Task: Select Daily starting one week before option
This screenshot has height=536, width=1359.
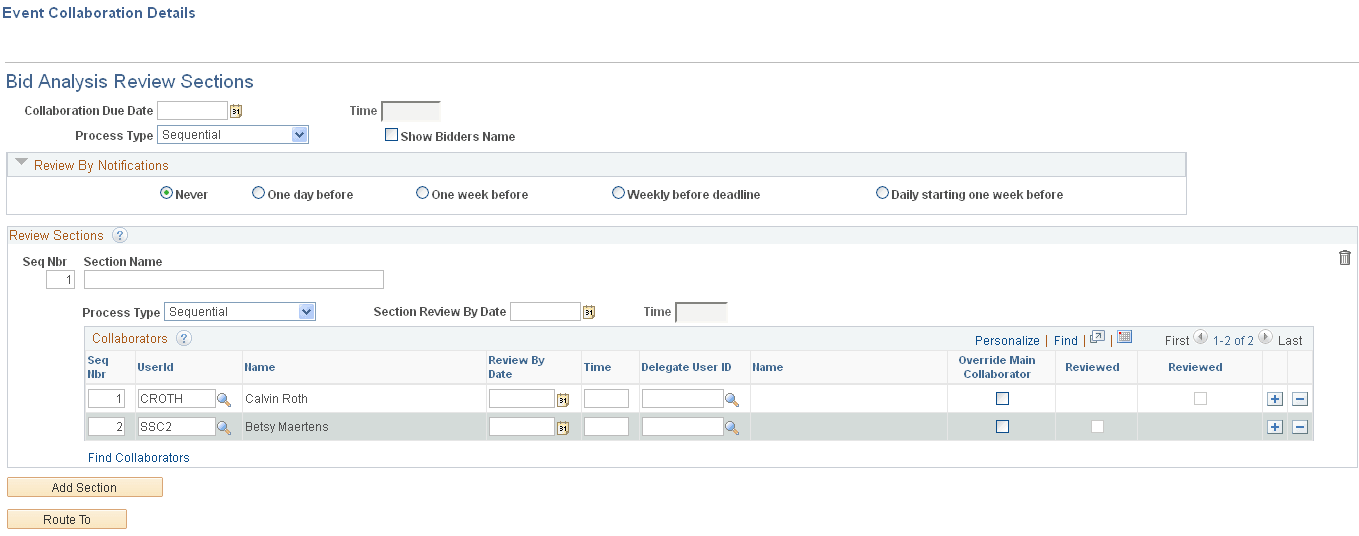Action: point(883,193)
